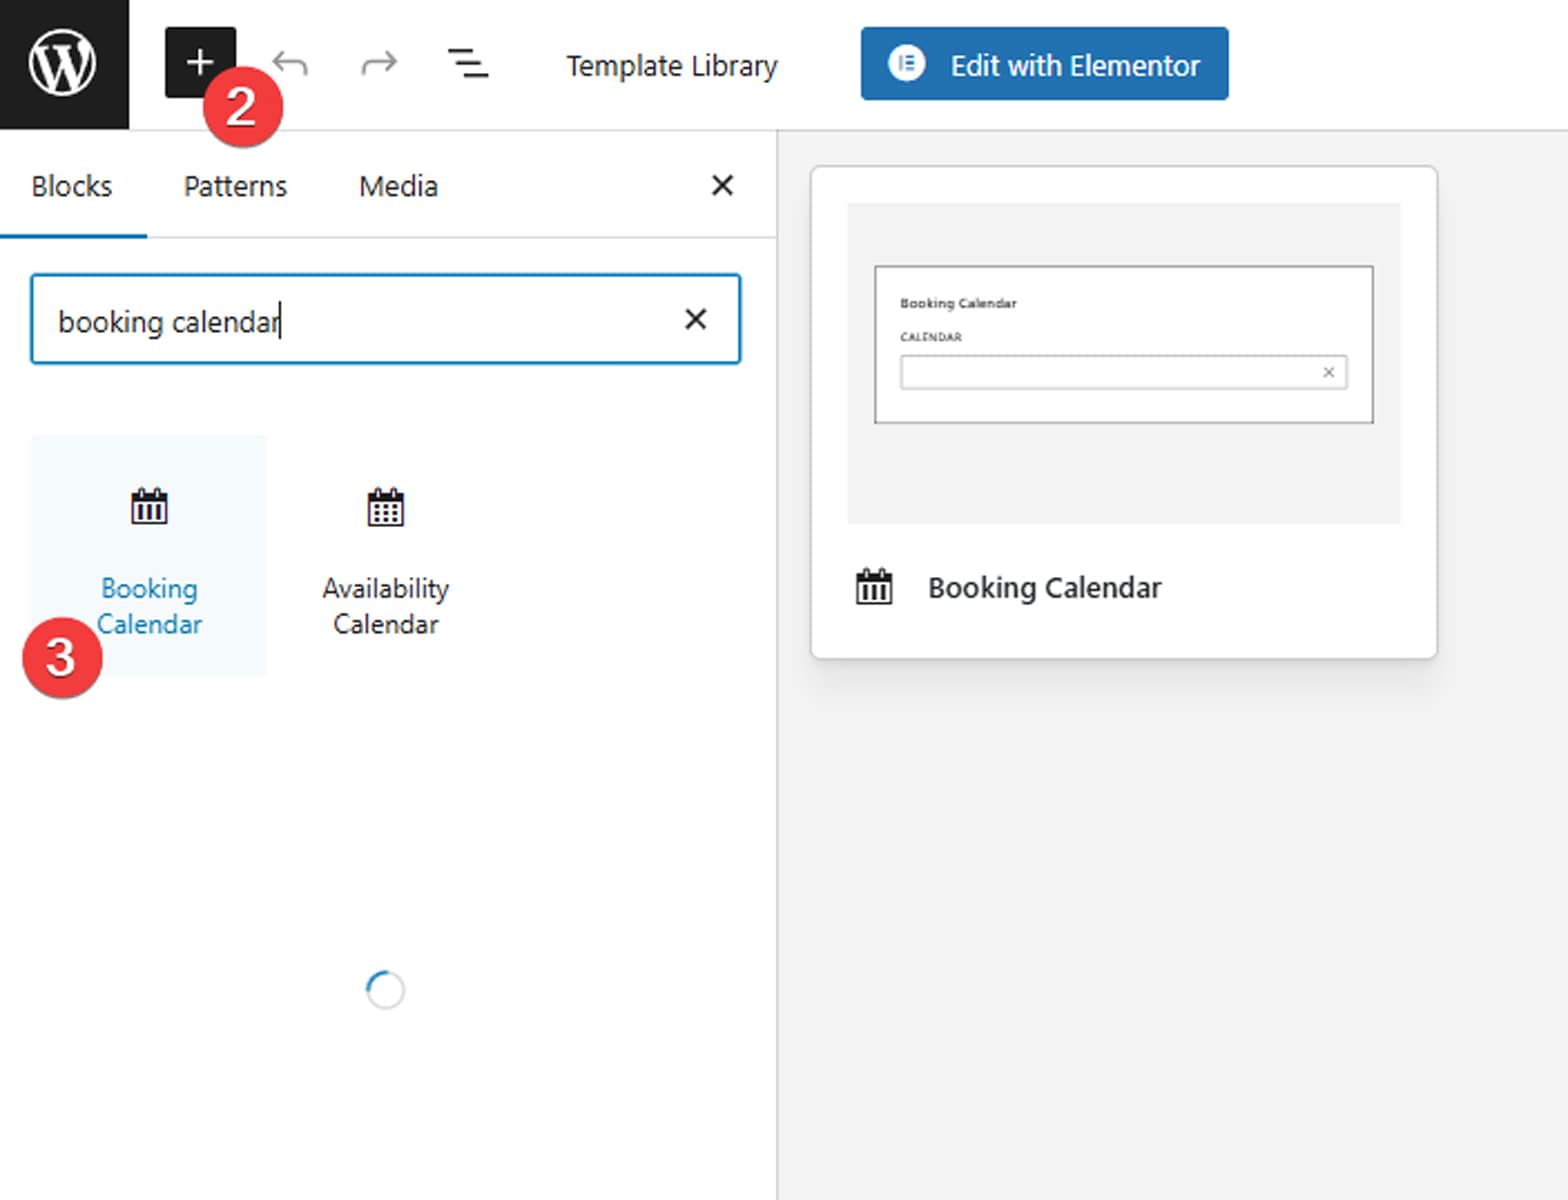This screenshot has height=1200, width=1568.
Task: Click the undo arrow icon
Action: pos(290,64)
